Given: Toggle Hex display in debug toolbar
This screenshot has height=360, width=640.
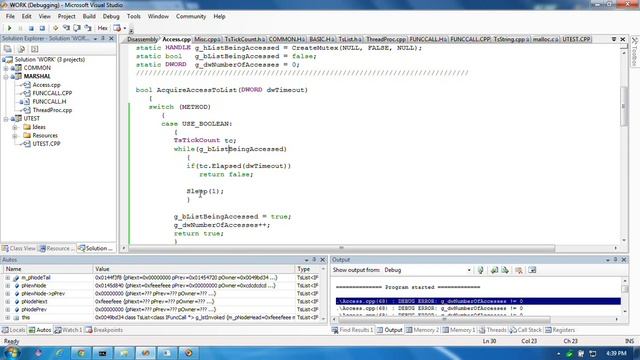Looking at the screenshot, I should [102, 28].
